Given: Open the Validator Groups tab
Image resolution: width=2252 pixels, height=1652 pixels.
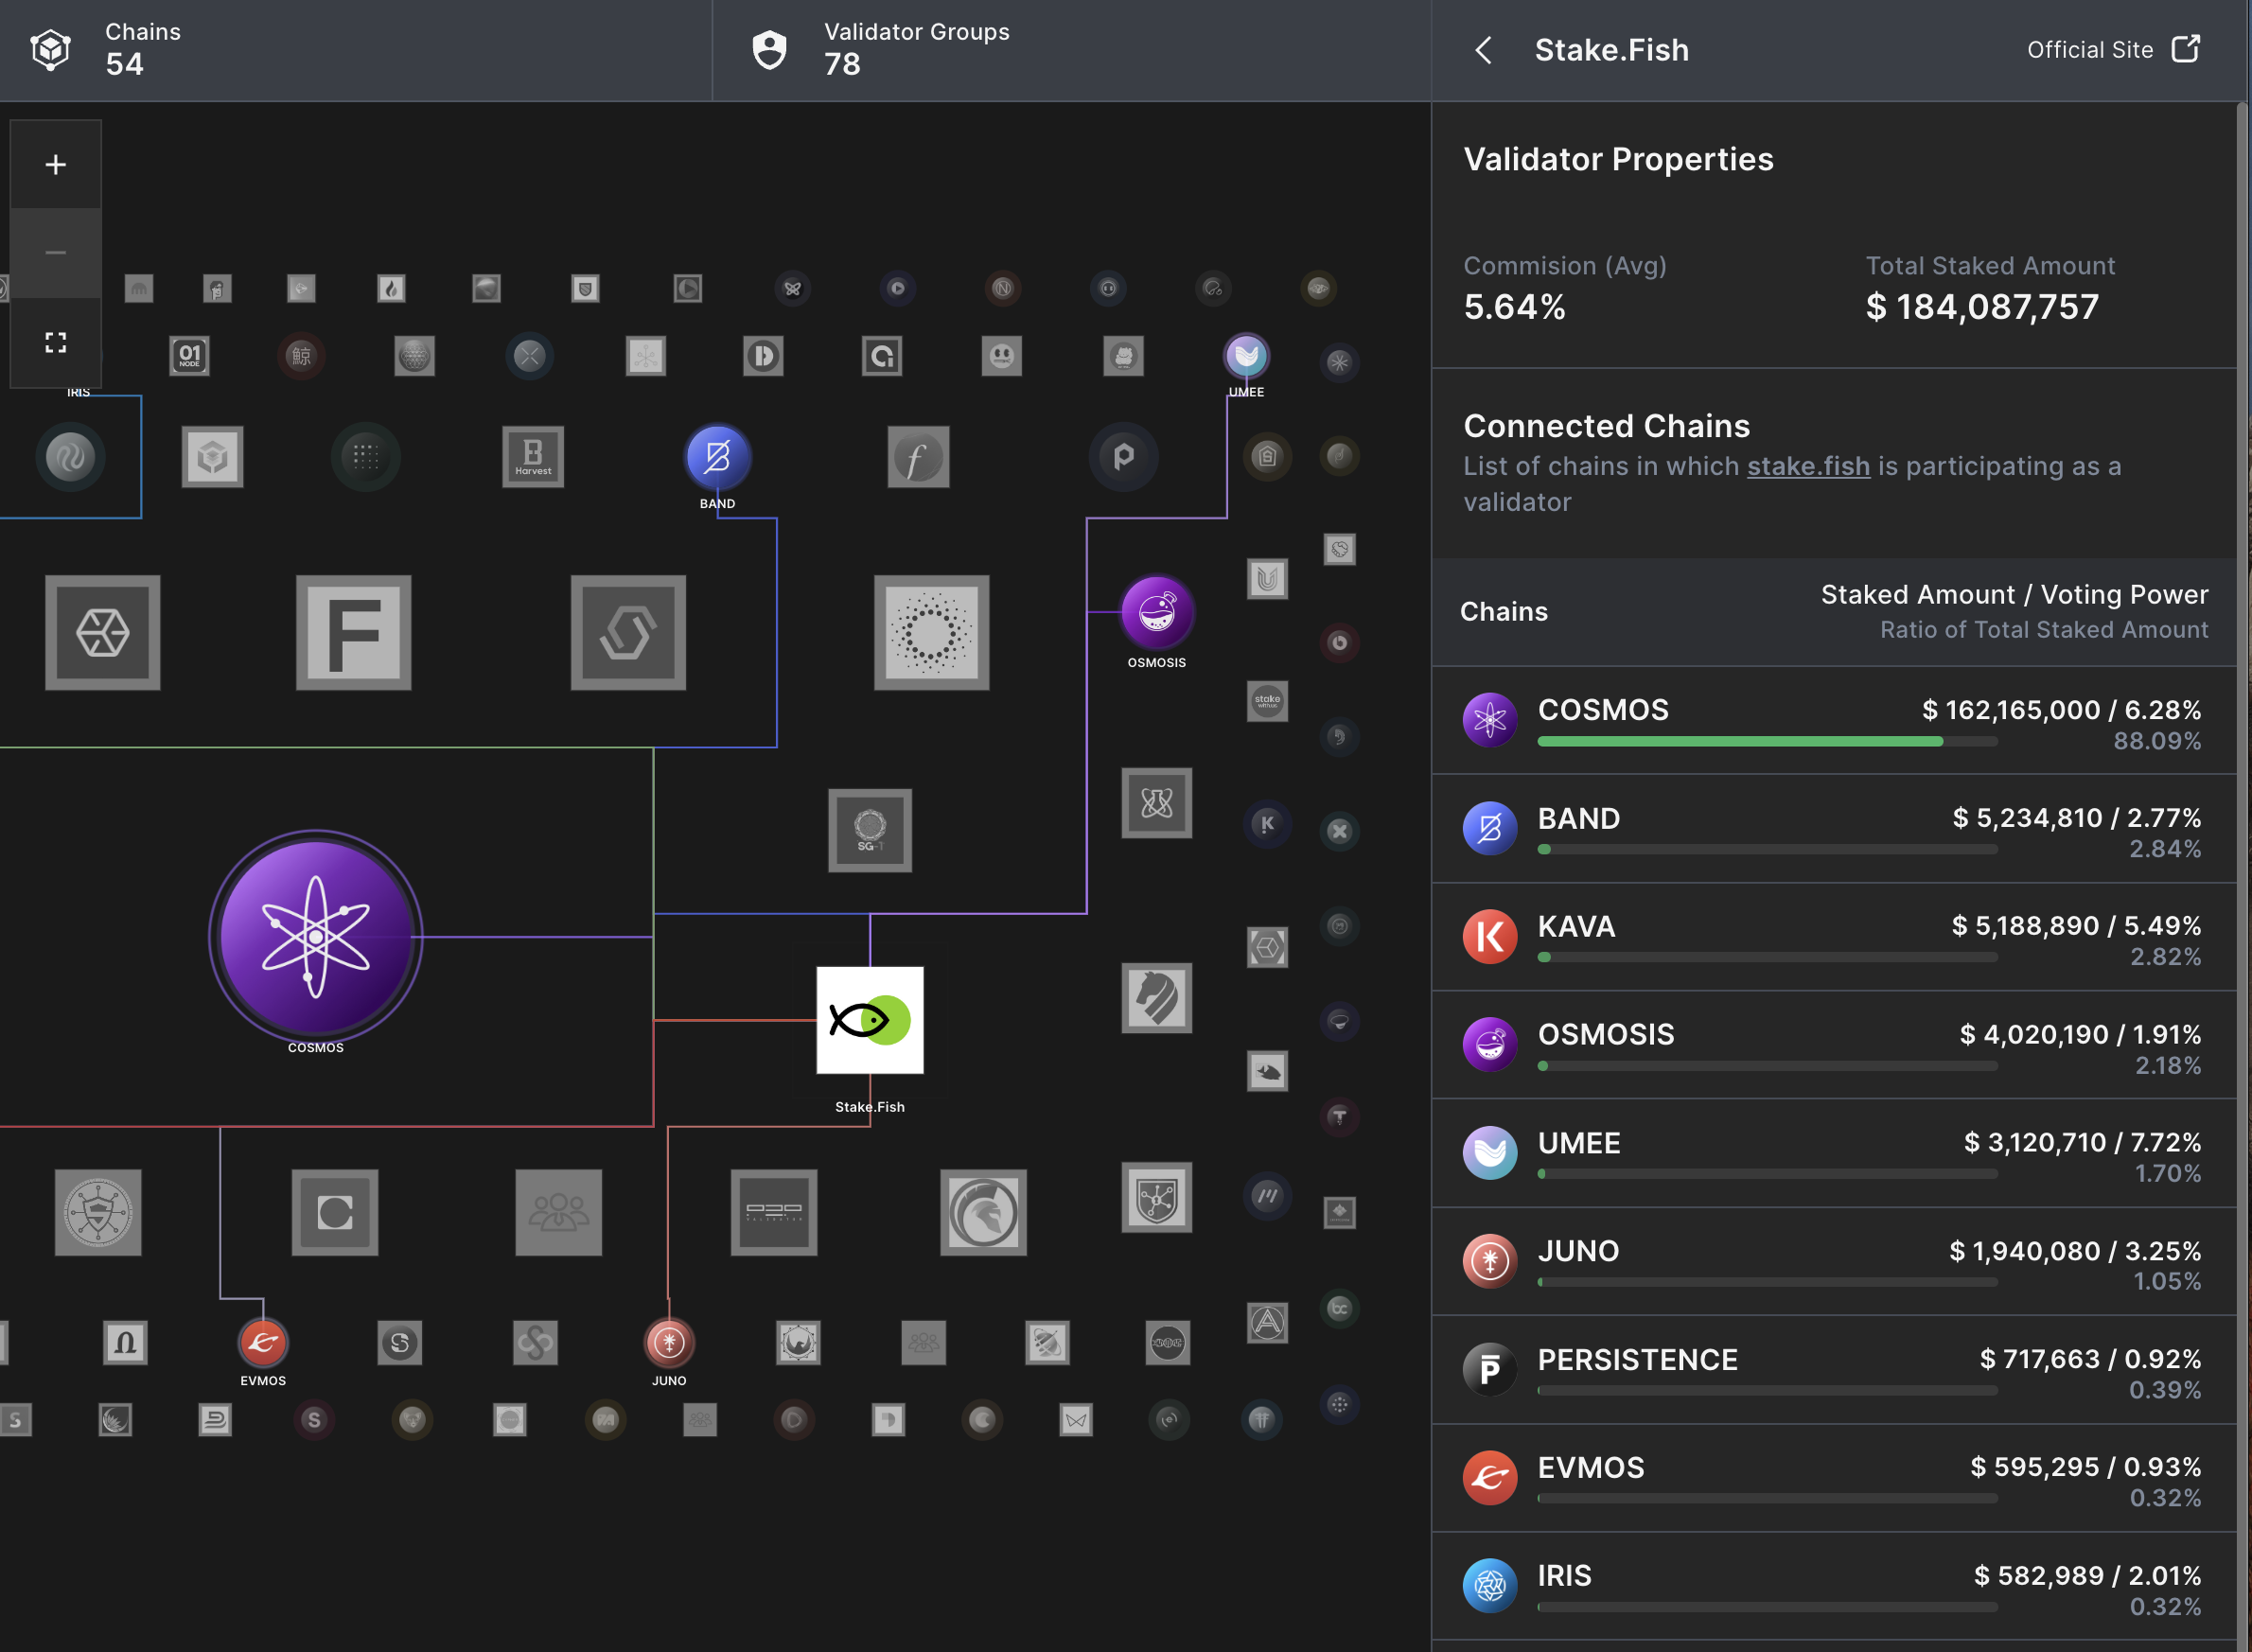Looking at the screenshot, I should 916,49.
